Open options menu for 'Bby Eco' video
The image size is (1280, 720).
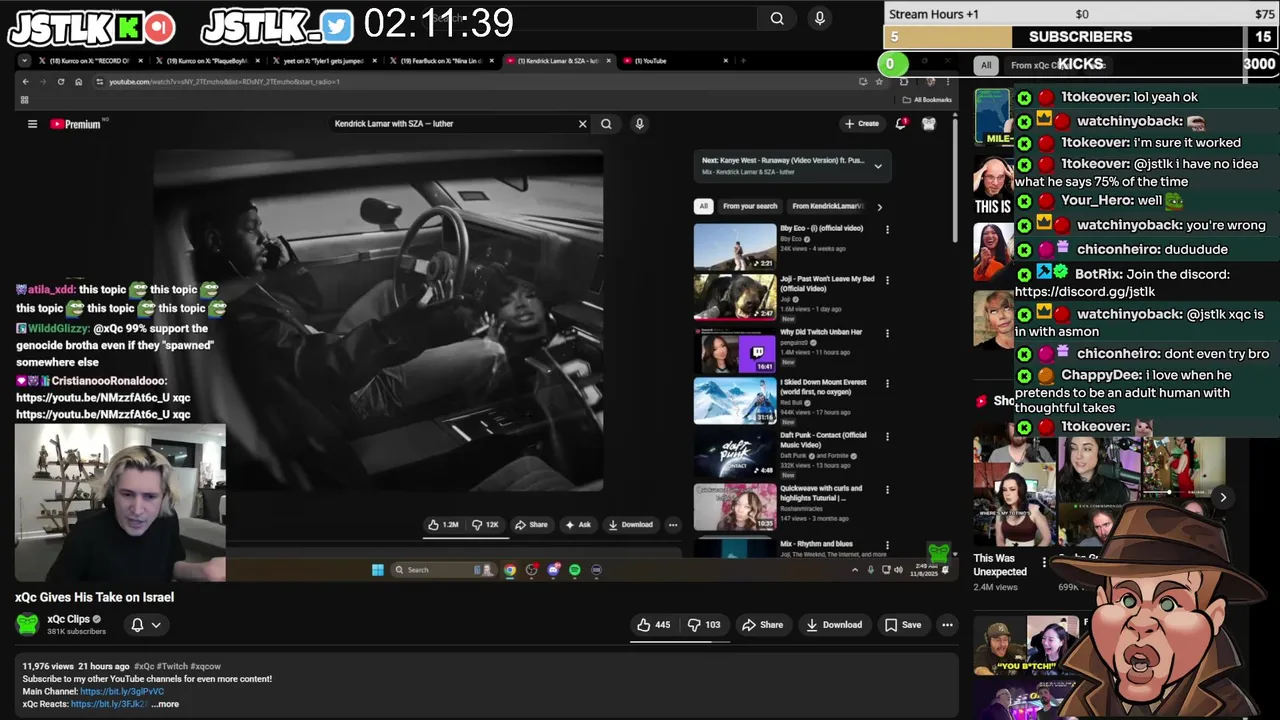click(887, 230)
